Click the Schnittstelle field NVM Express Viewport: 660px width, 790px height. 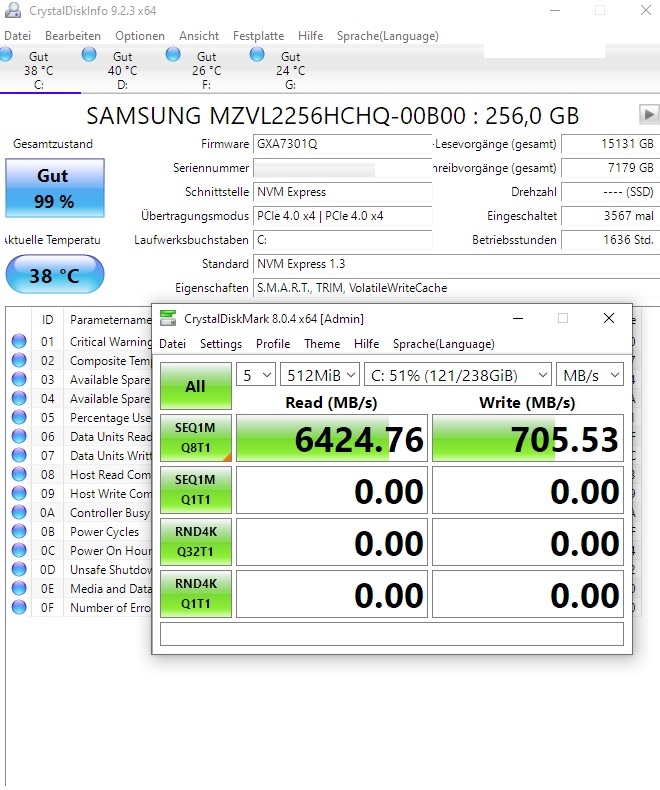(343, 192)
